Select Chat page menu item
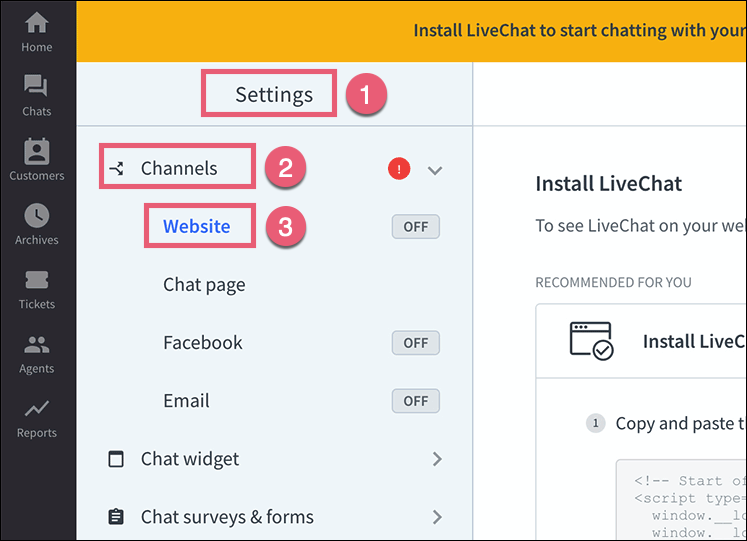The image size is (747, 541). [x=204, y=285]
